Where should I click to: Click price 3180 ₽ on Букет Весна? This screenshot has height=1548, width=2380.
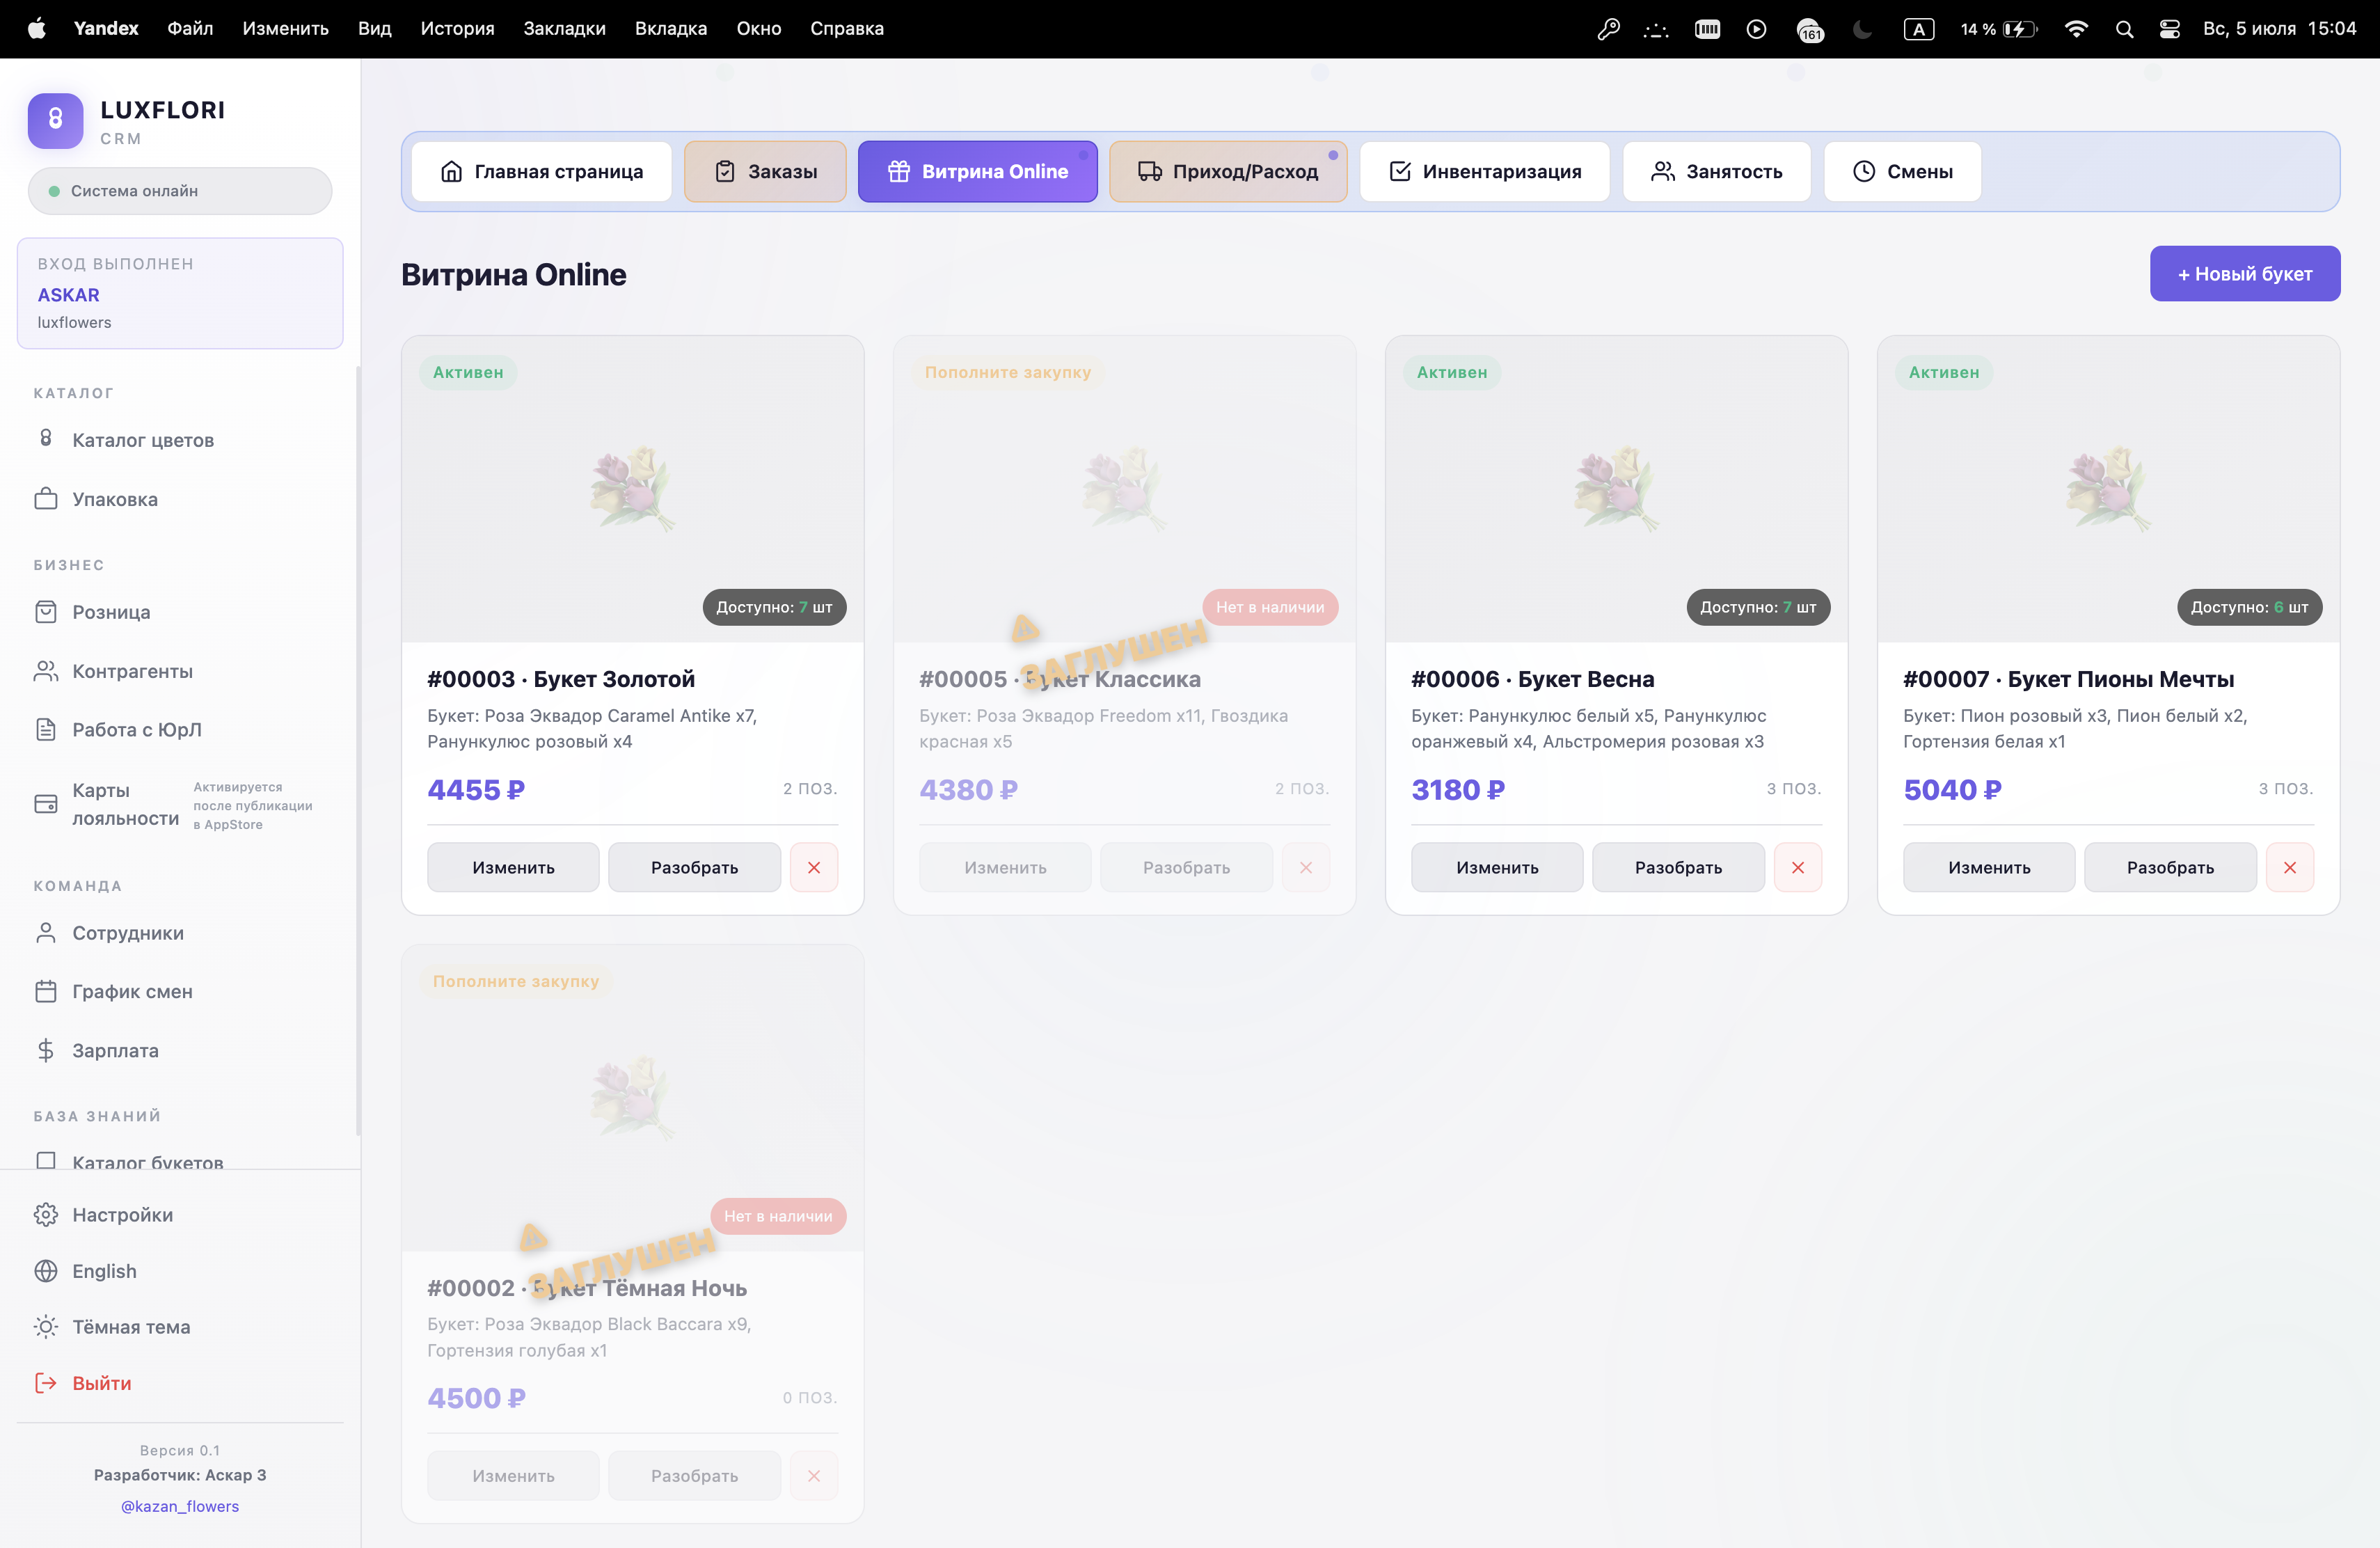point(1458,790)
